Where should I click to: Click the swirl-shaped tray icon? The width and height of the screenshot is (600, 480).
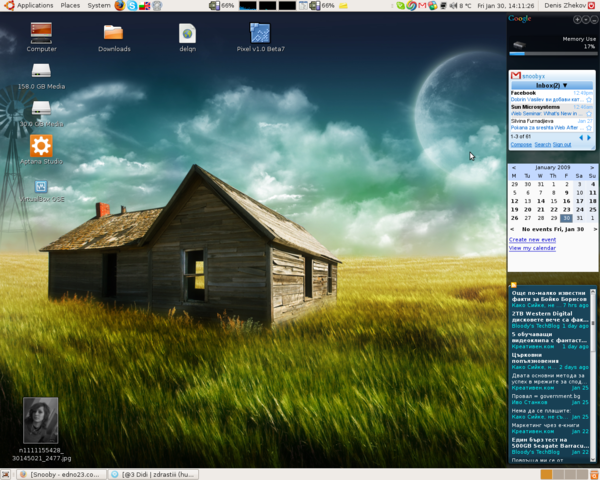coord(411,6)
